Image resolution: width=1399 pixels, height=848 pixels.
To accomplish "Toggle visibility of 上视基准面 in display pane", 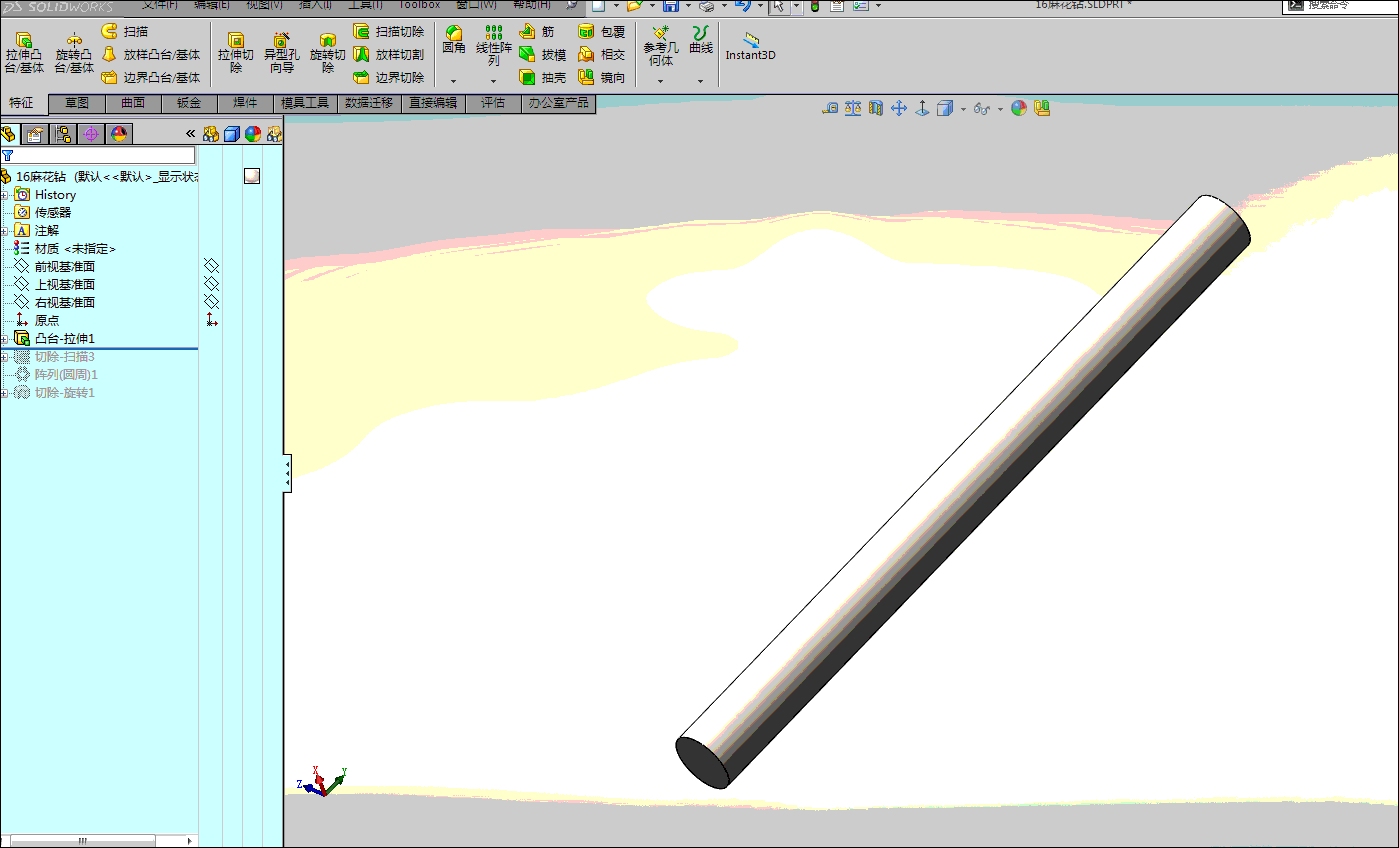I will point(211,283).
